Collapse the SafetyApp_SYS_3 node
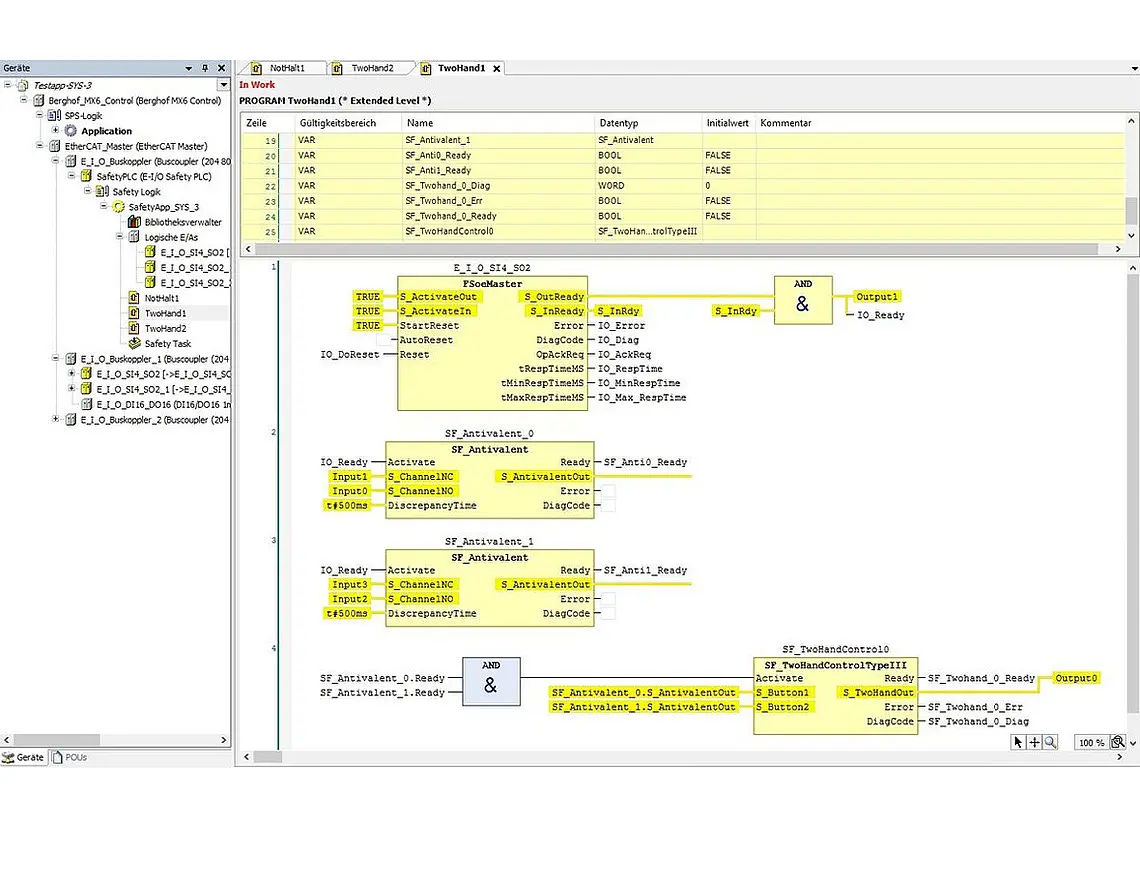The image size is (1140, 877). (103, 206)
